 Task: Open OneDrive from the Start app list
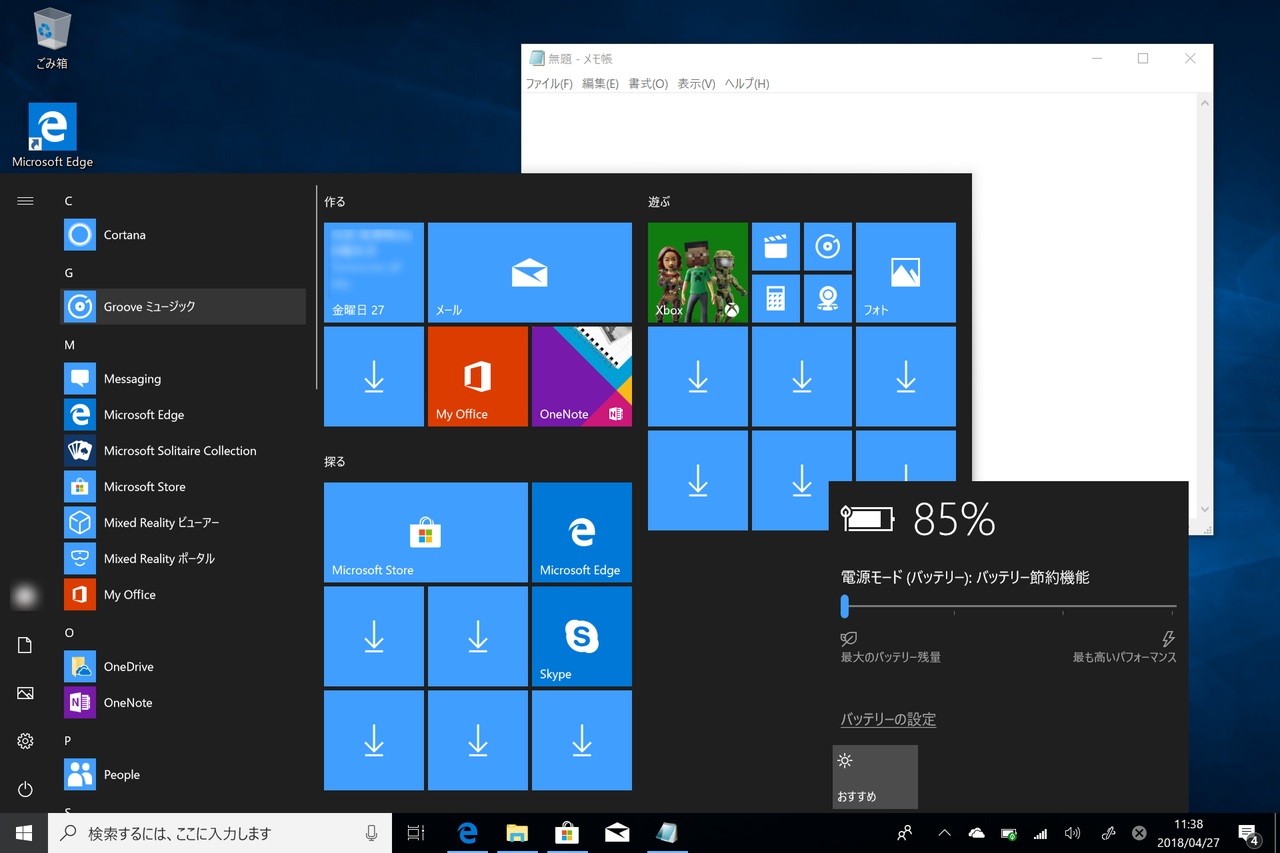pyautogui.click(x=184, y=667)
